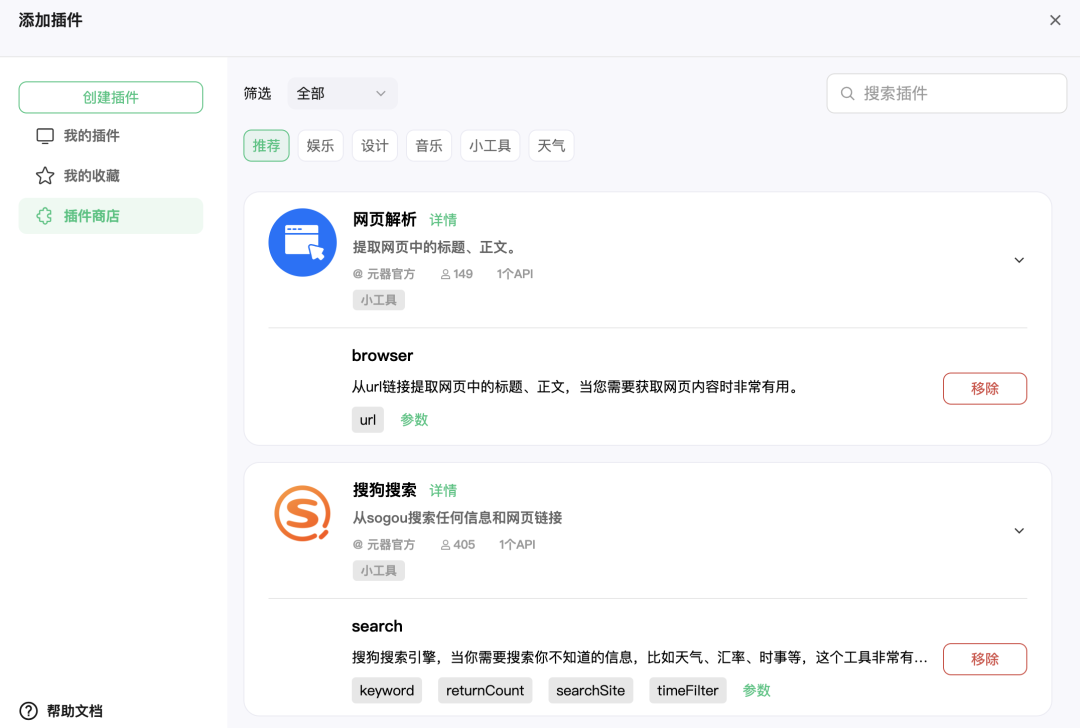The height and width of the screenshot is (728, 1080).
Task: Click the 我的插件 monitor icon
Action: pyautogui.click(x=45, y=136)
